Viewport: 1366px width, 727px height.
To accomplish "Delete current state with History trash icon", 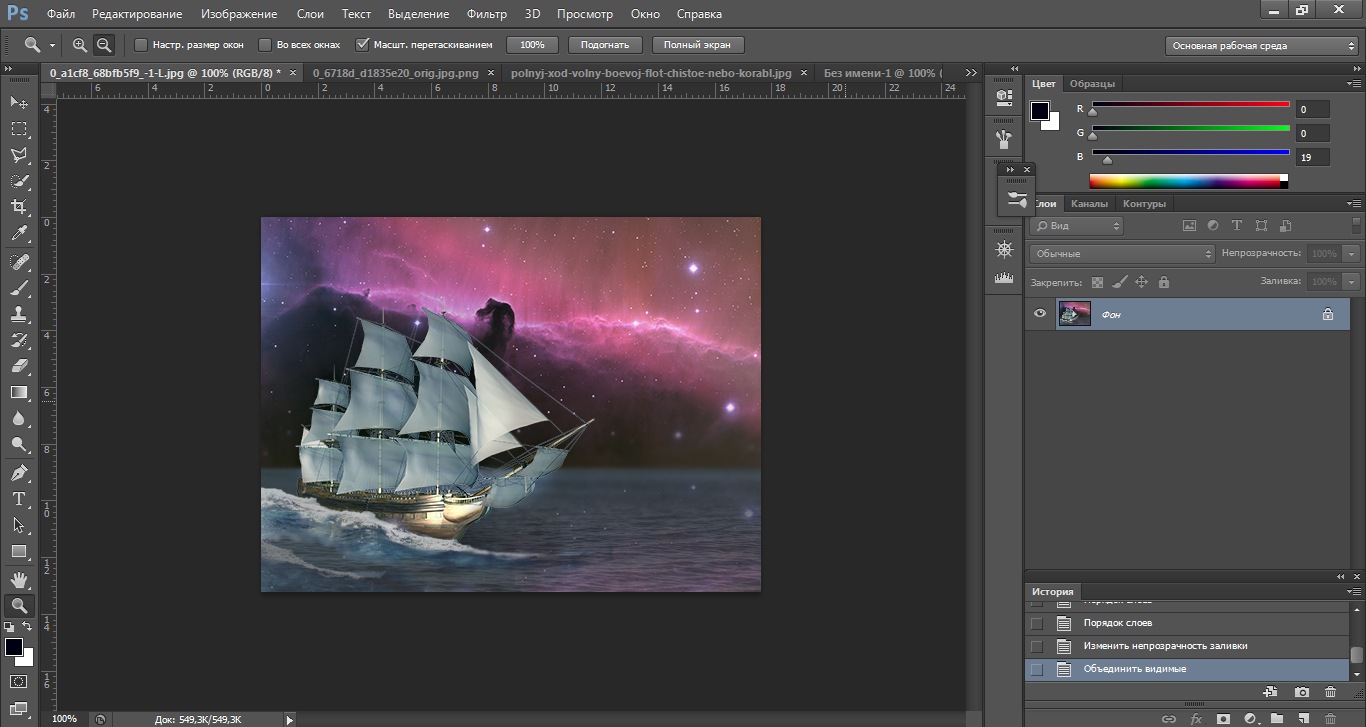I will [1330, 691].
